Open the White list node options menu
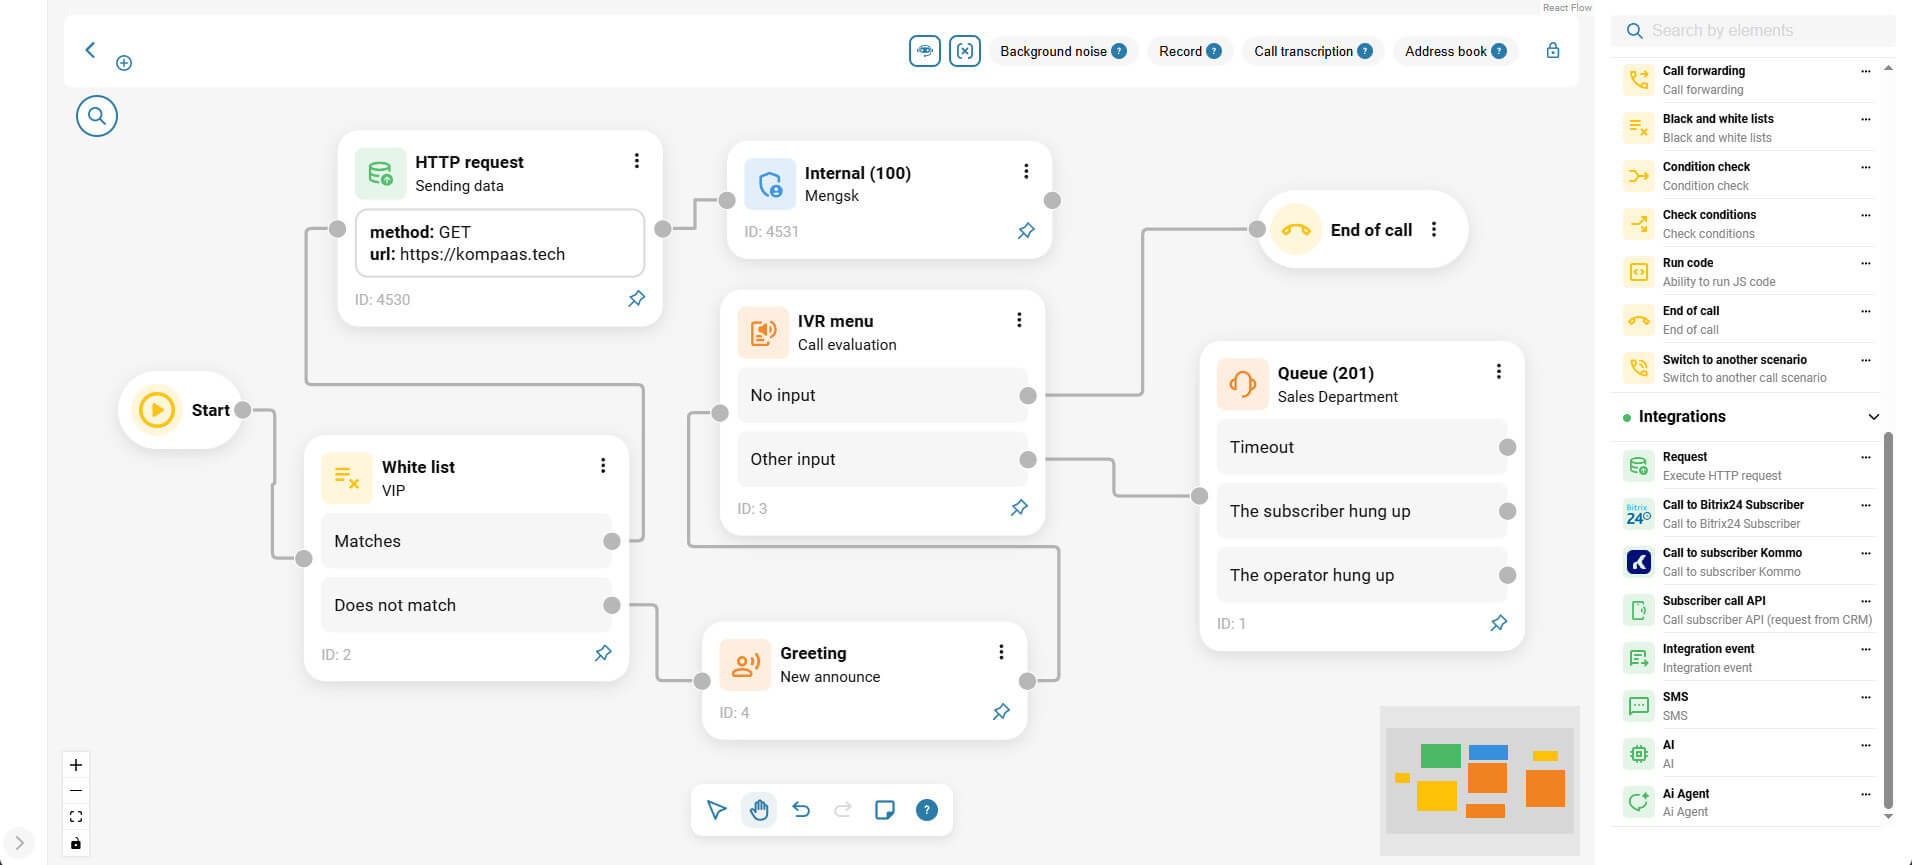1912x865 pixels. pyautogui.click(x=603, y=466)
